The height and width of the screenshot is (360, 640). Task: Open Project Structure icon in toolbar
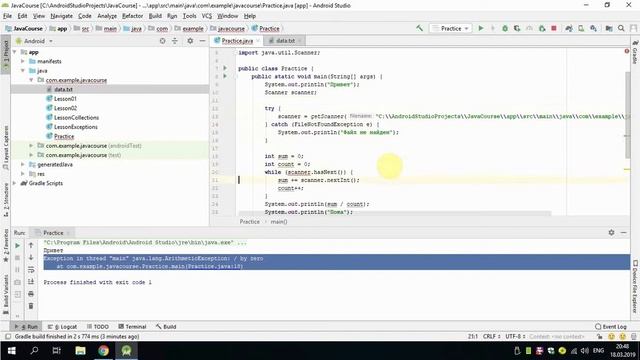click(609, 28)
